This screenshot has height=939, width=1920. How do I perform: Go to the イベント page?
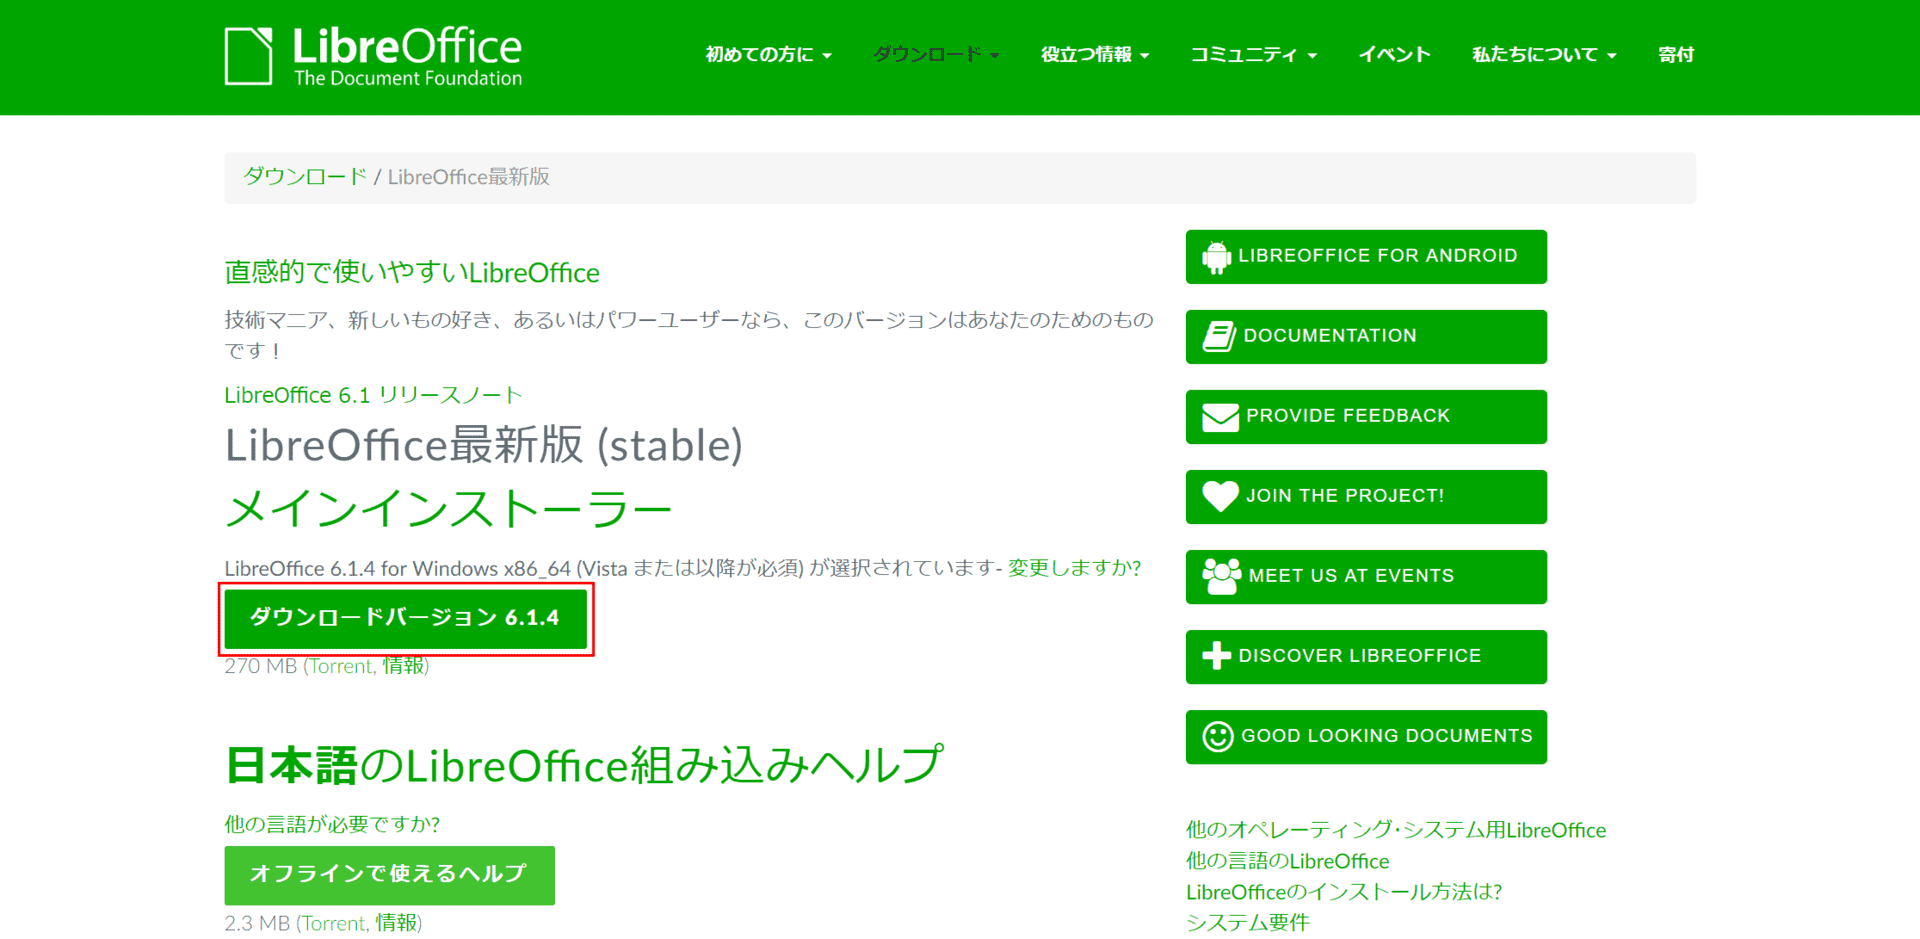(x=1394, y=55)
